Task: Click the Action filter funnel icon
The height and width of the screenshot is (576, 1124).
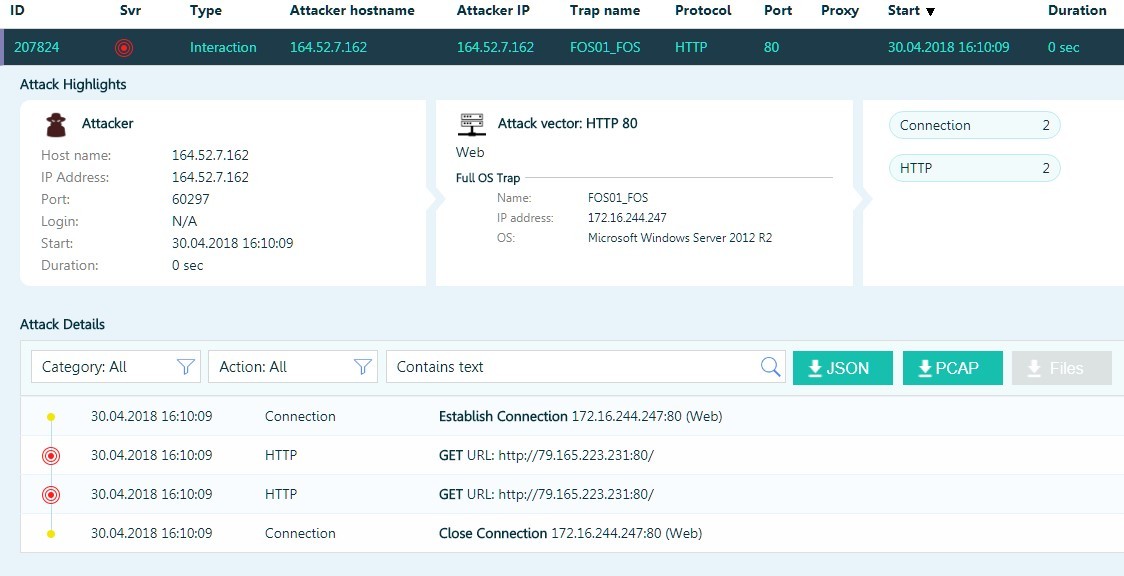Action: pyautogui.click(x=363, y=367)
